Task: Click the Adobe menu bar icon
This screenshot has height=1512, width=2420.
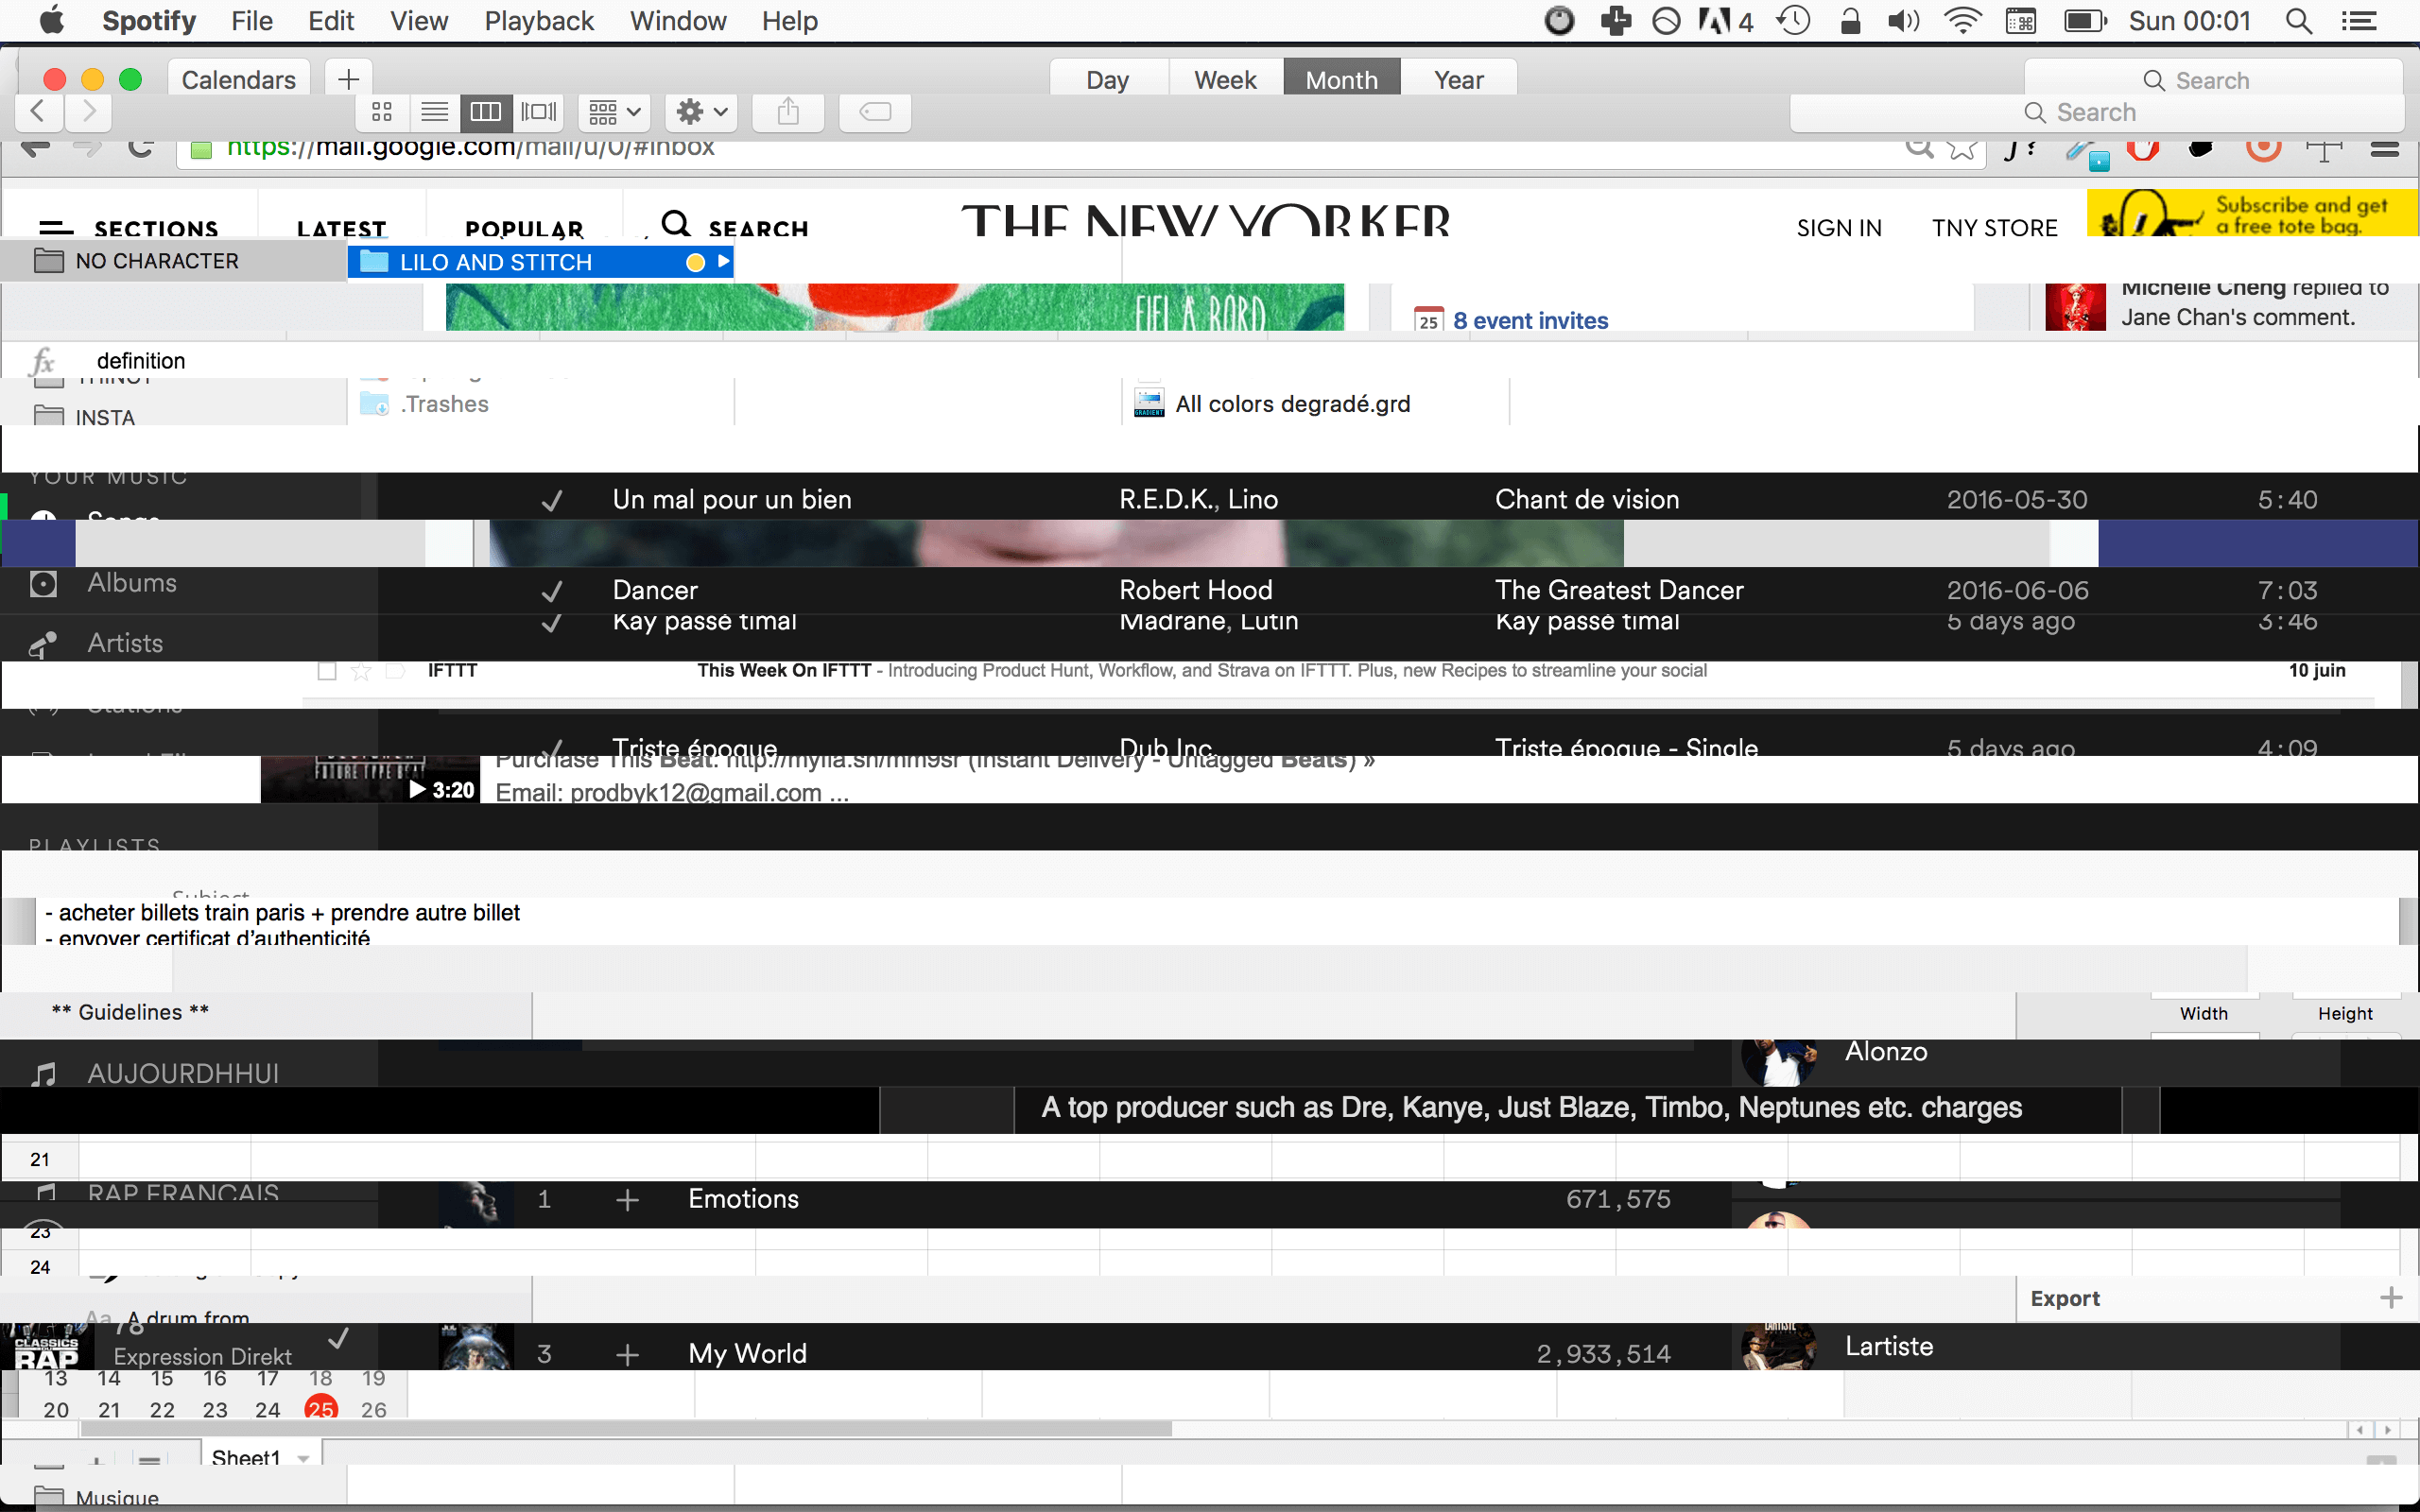Action: [1725, 21]
